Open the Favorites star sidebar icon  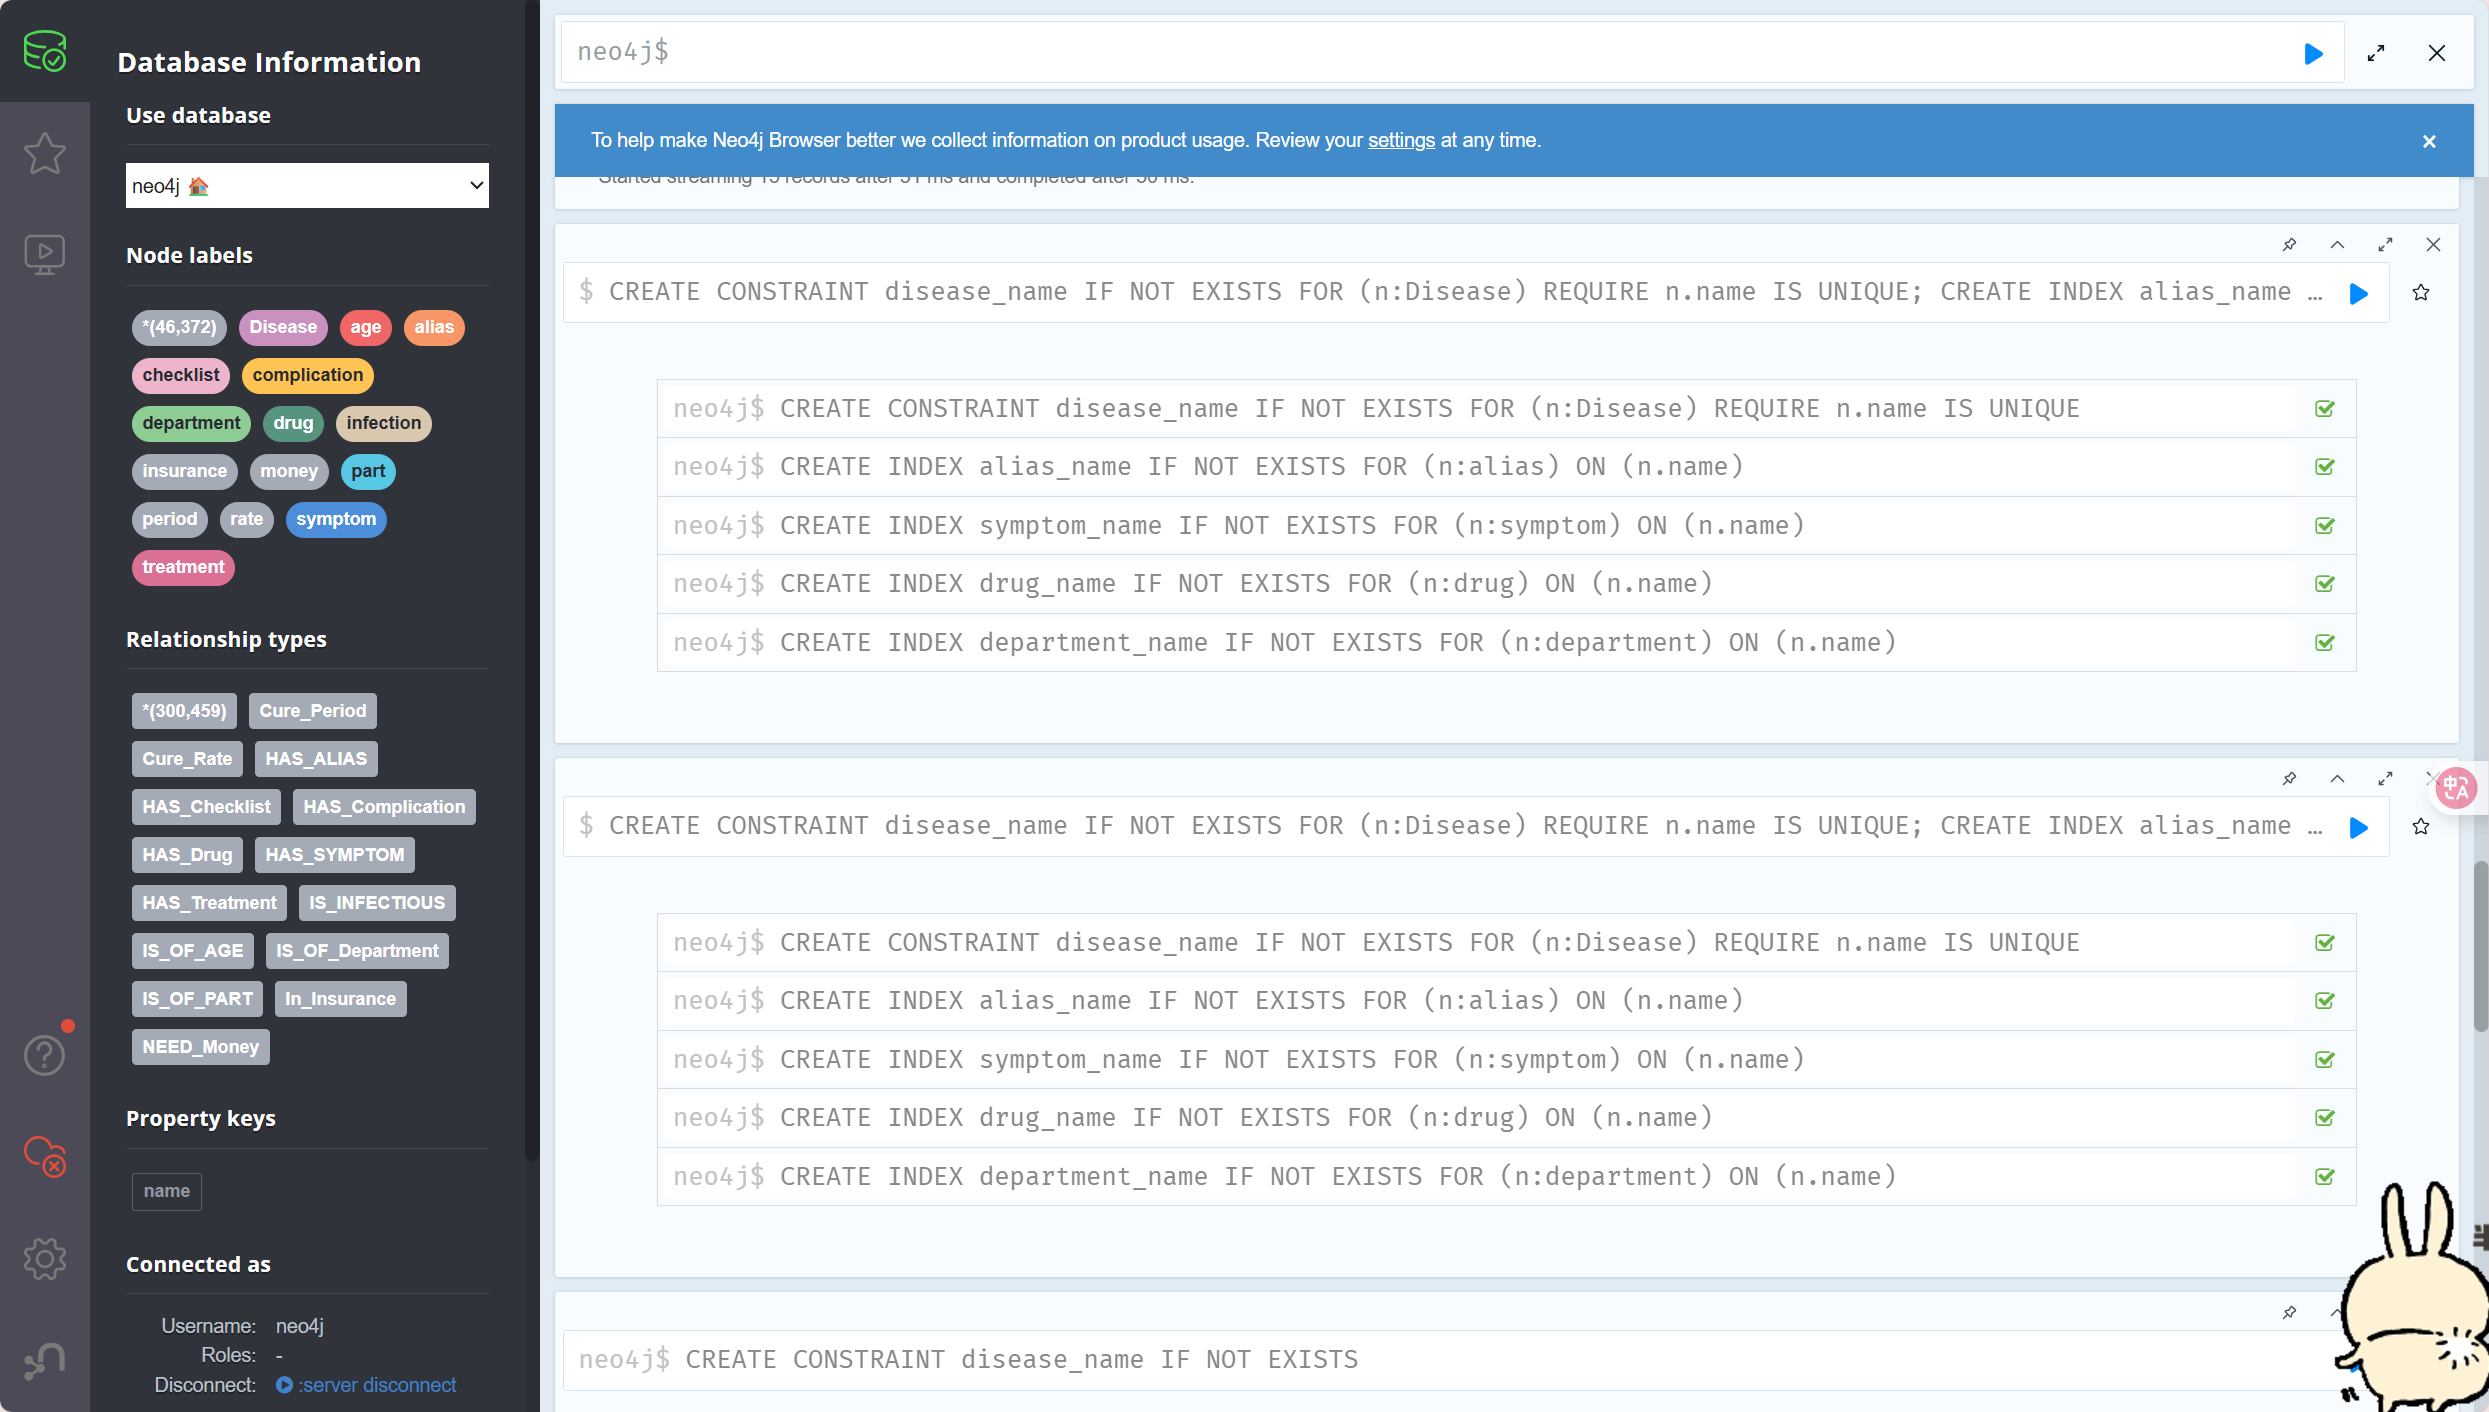(45, 154)
